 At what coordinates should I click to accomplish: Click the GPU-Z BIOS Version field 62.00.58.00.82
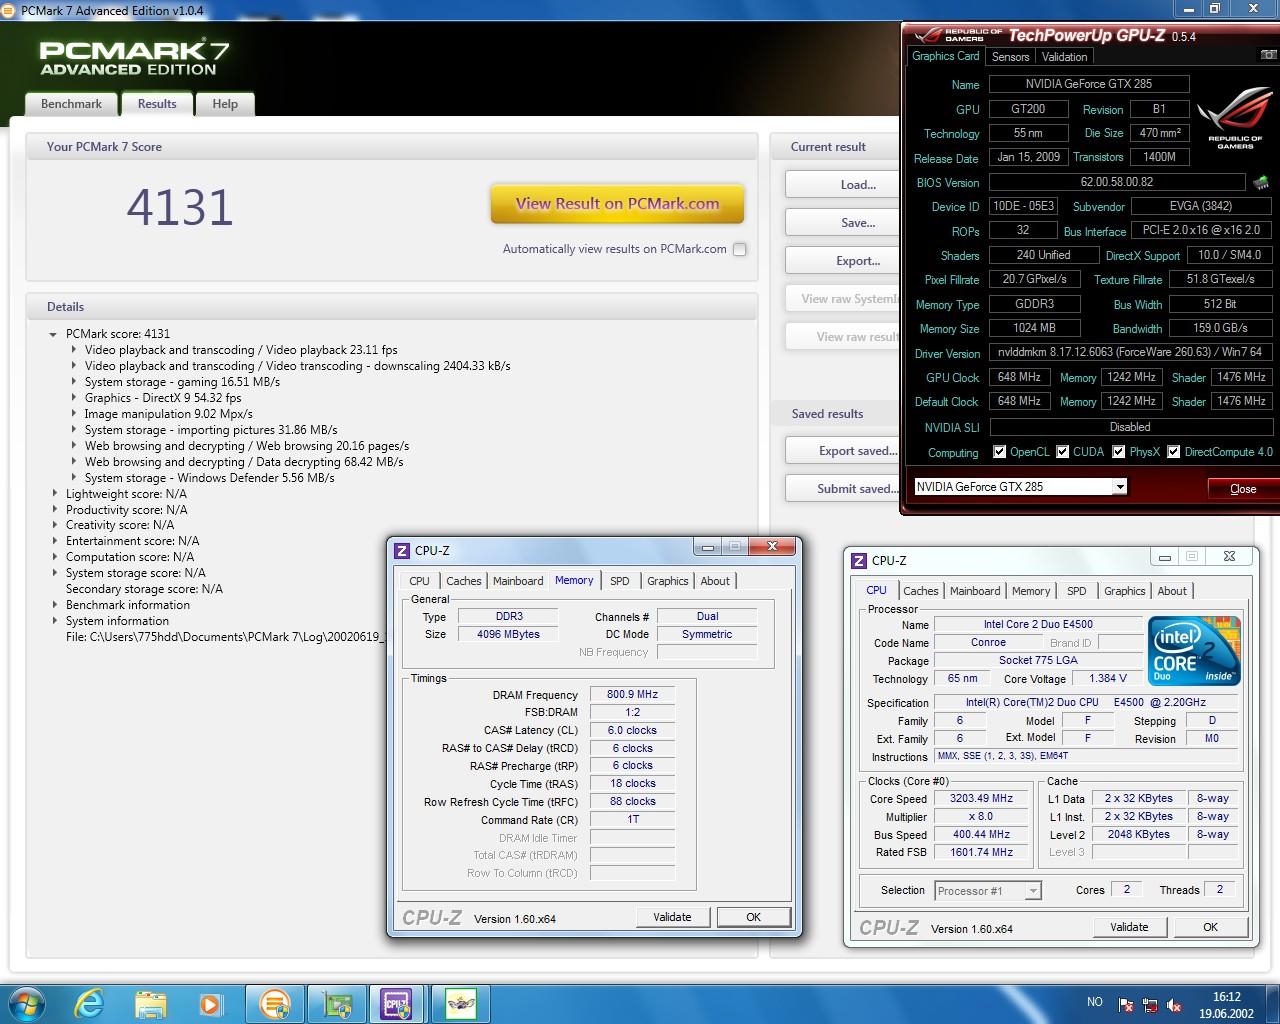[x=1117, y=182]
